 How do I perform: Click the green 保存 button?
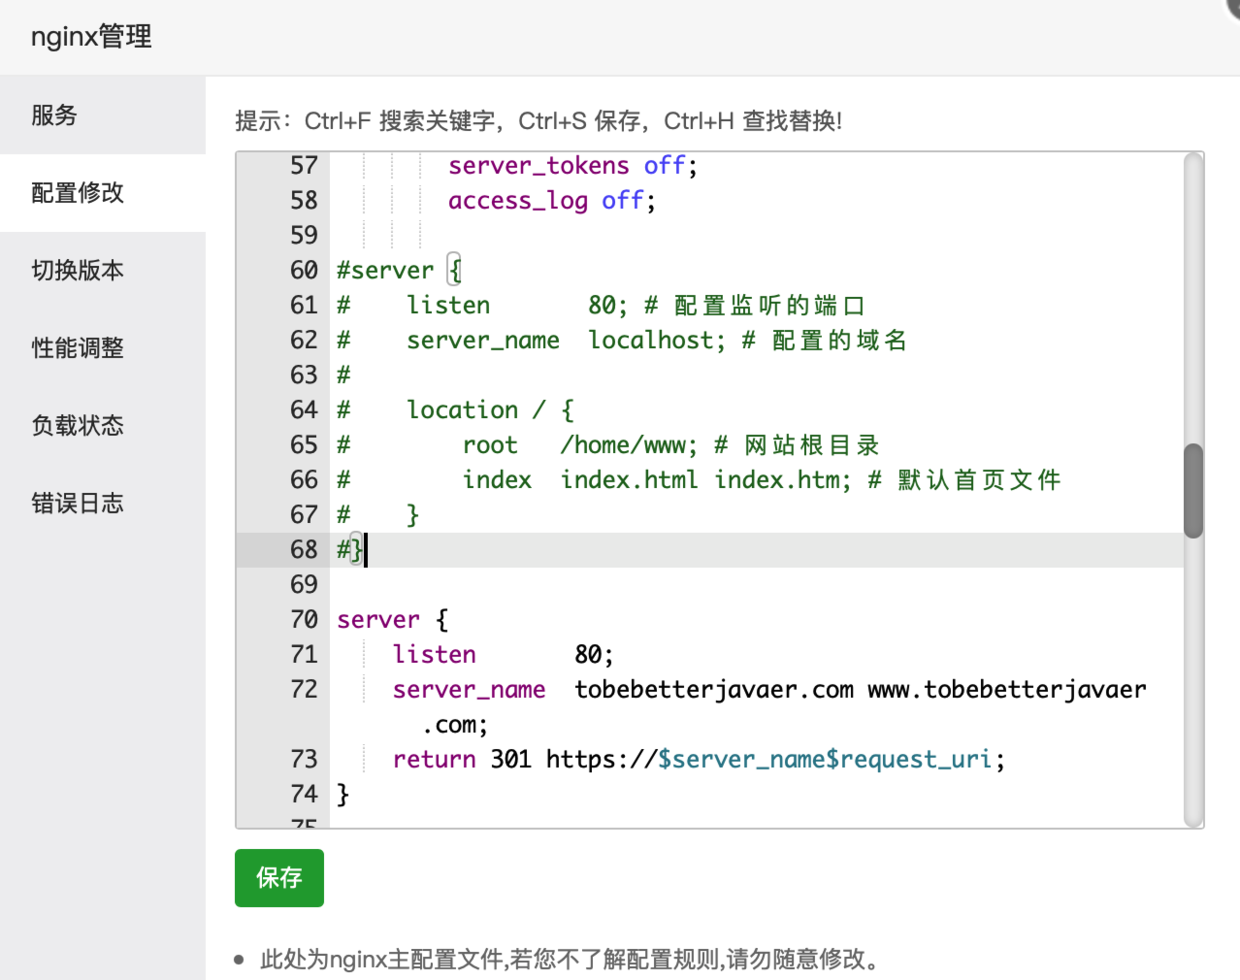click(279, 878)
